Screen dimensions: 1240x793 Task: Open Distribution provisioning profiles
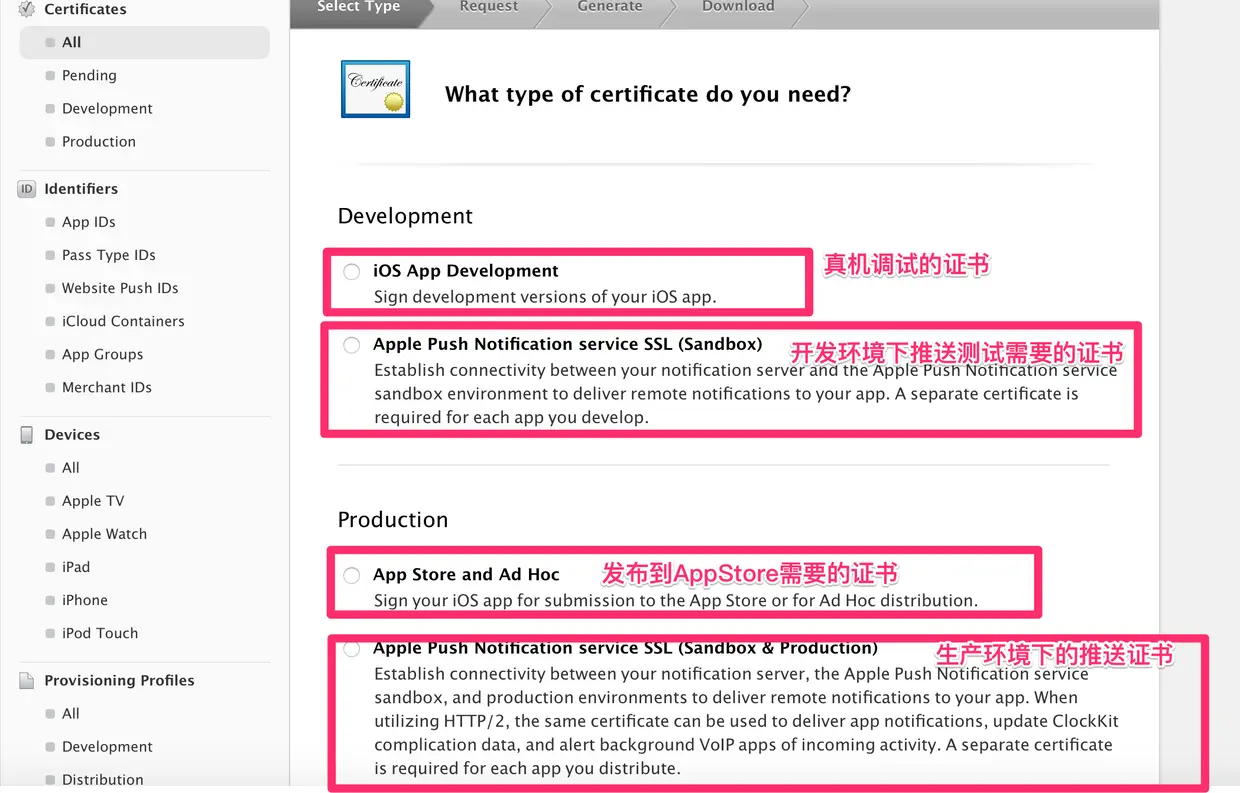(x=103, y=779)
